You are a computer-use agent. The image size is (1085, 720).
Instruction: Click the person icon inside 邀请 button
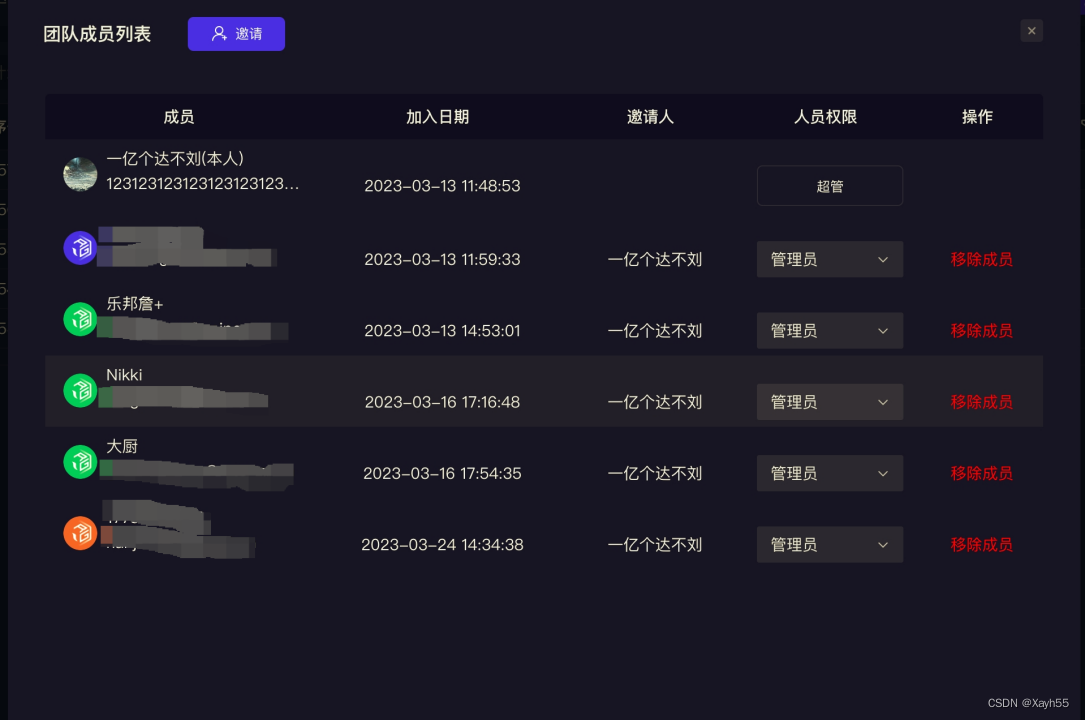click(x=219, y=33)
